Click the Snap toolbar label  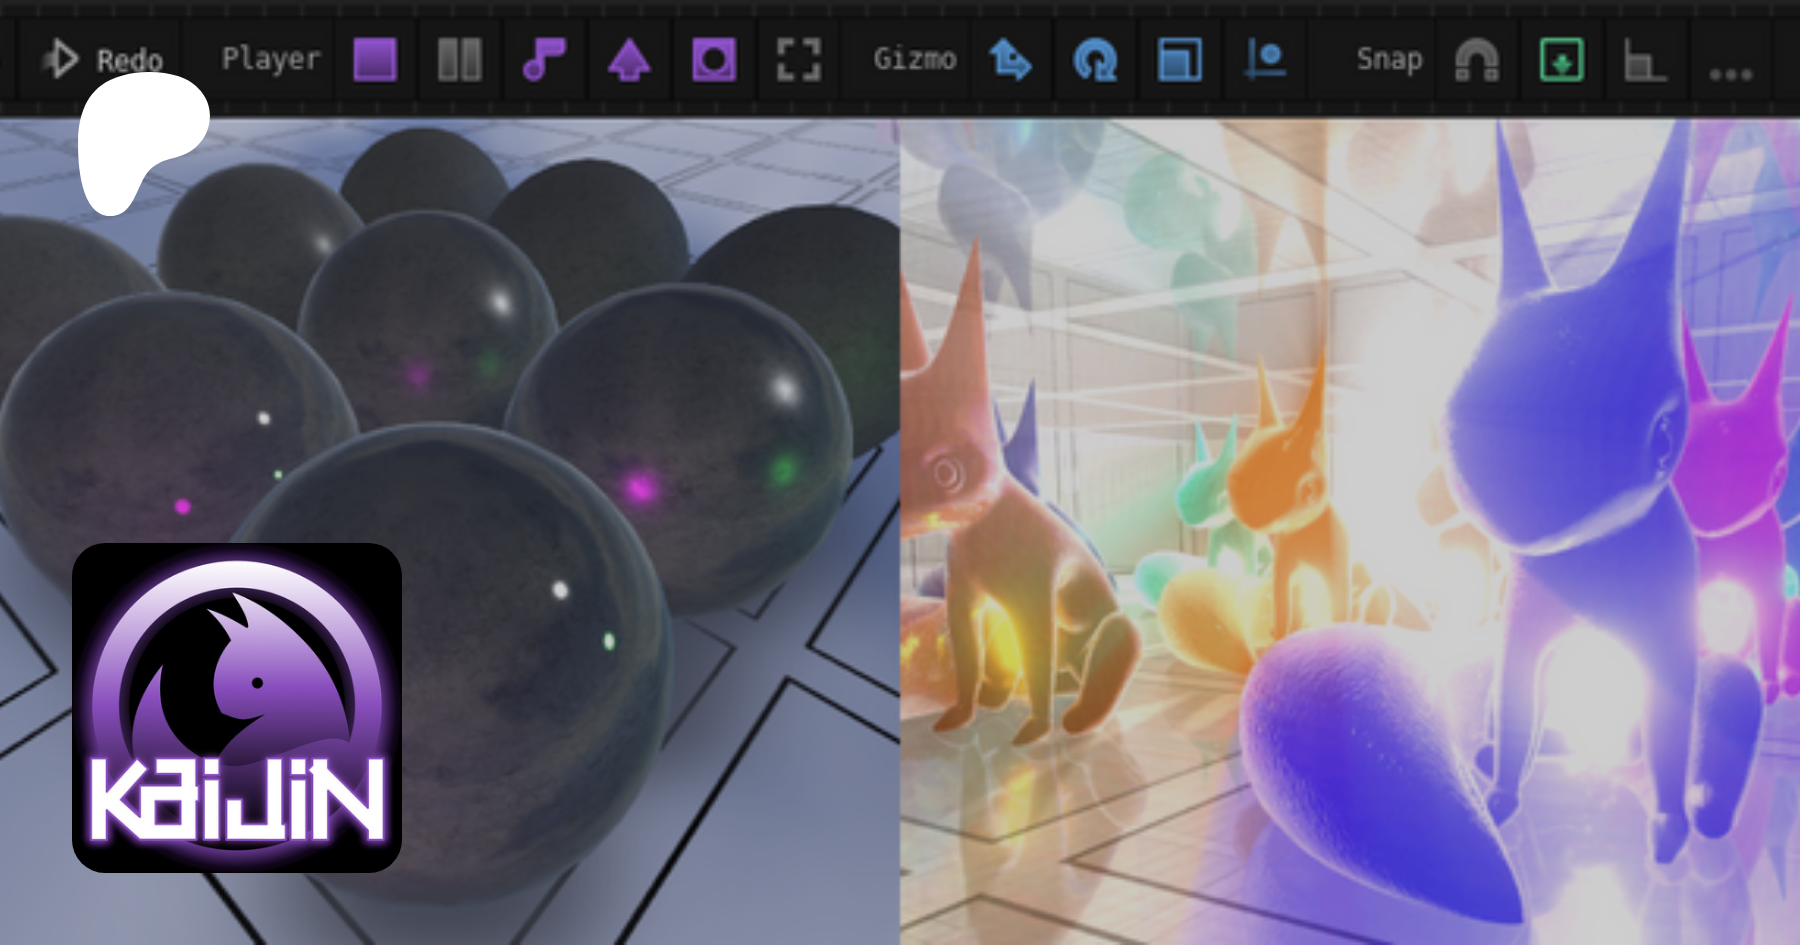point(1389,59)
